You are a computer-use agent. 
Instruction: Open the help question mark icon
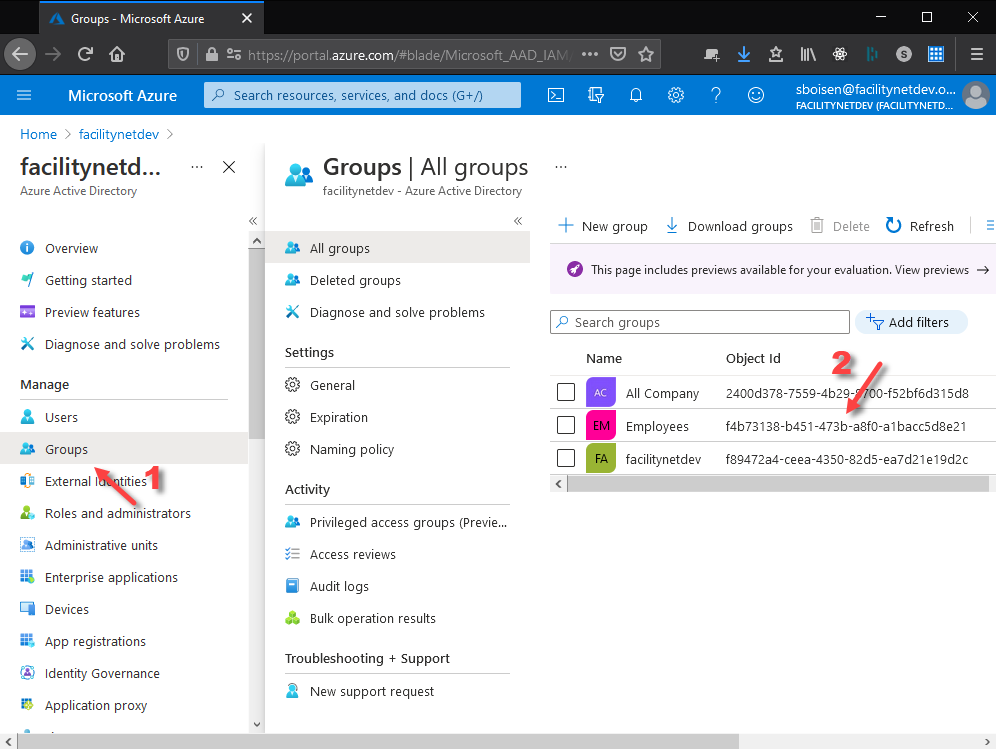716,95
